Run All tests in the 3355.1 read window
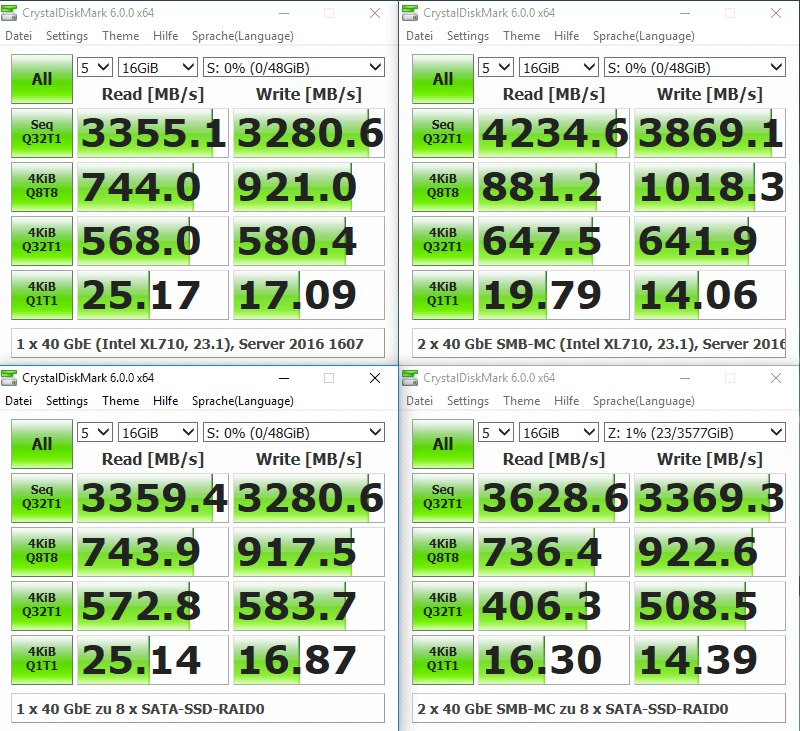800x731 pixels. (x=42, y=79)
